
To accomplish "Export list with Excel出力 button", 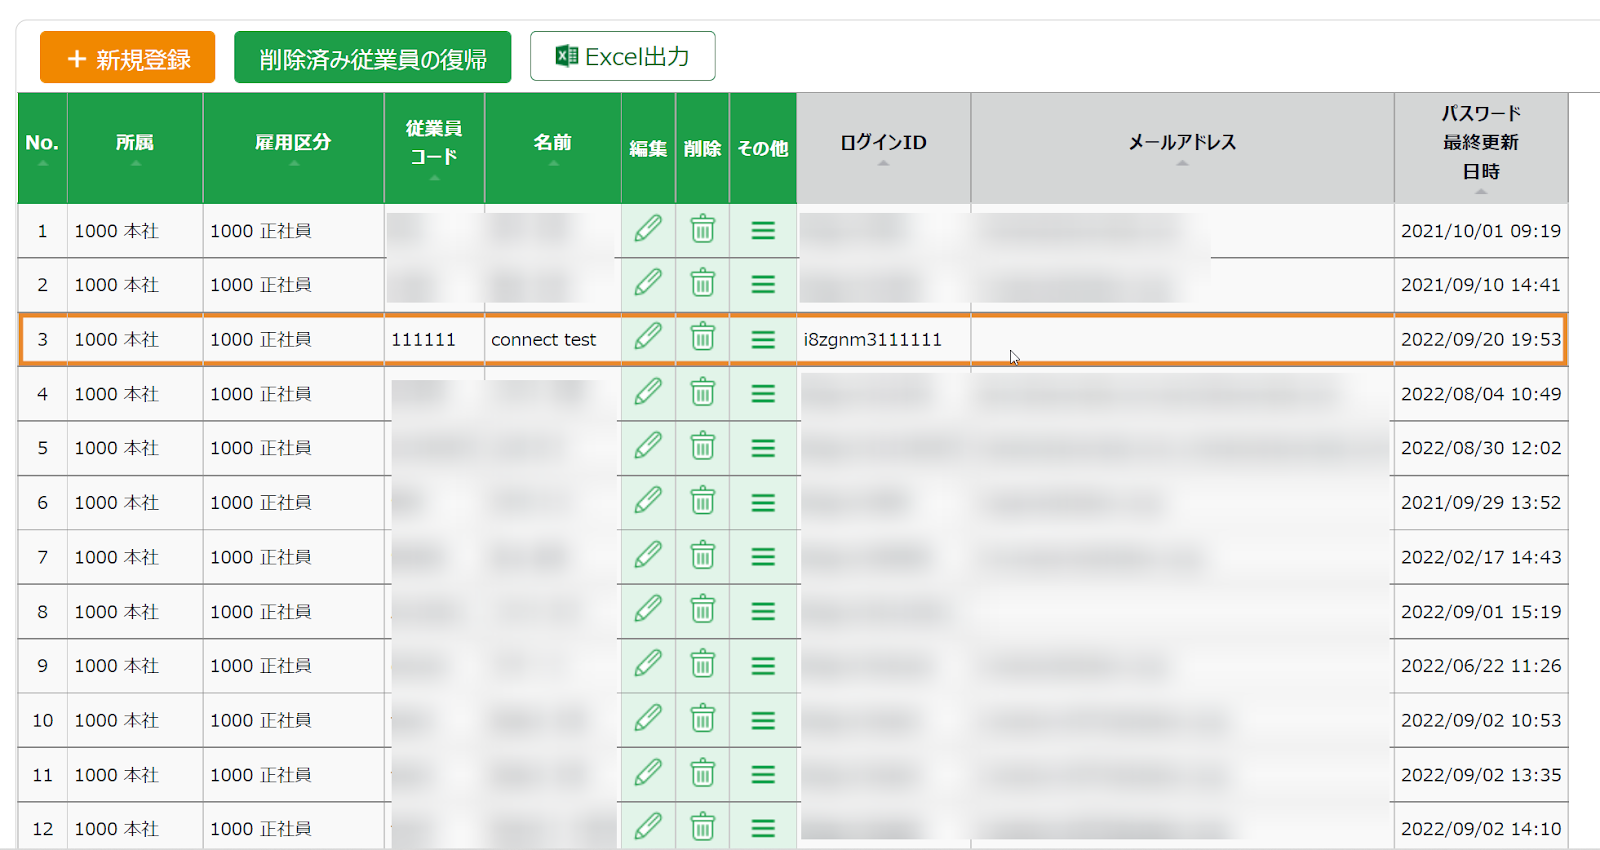I will pos(622,56).
